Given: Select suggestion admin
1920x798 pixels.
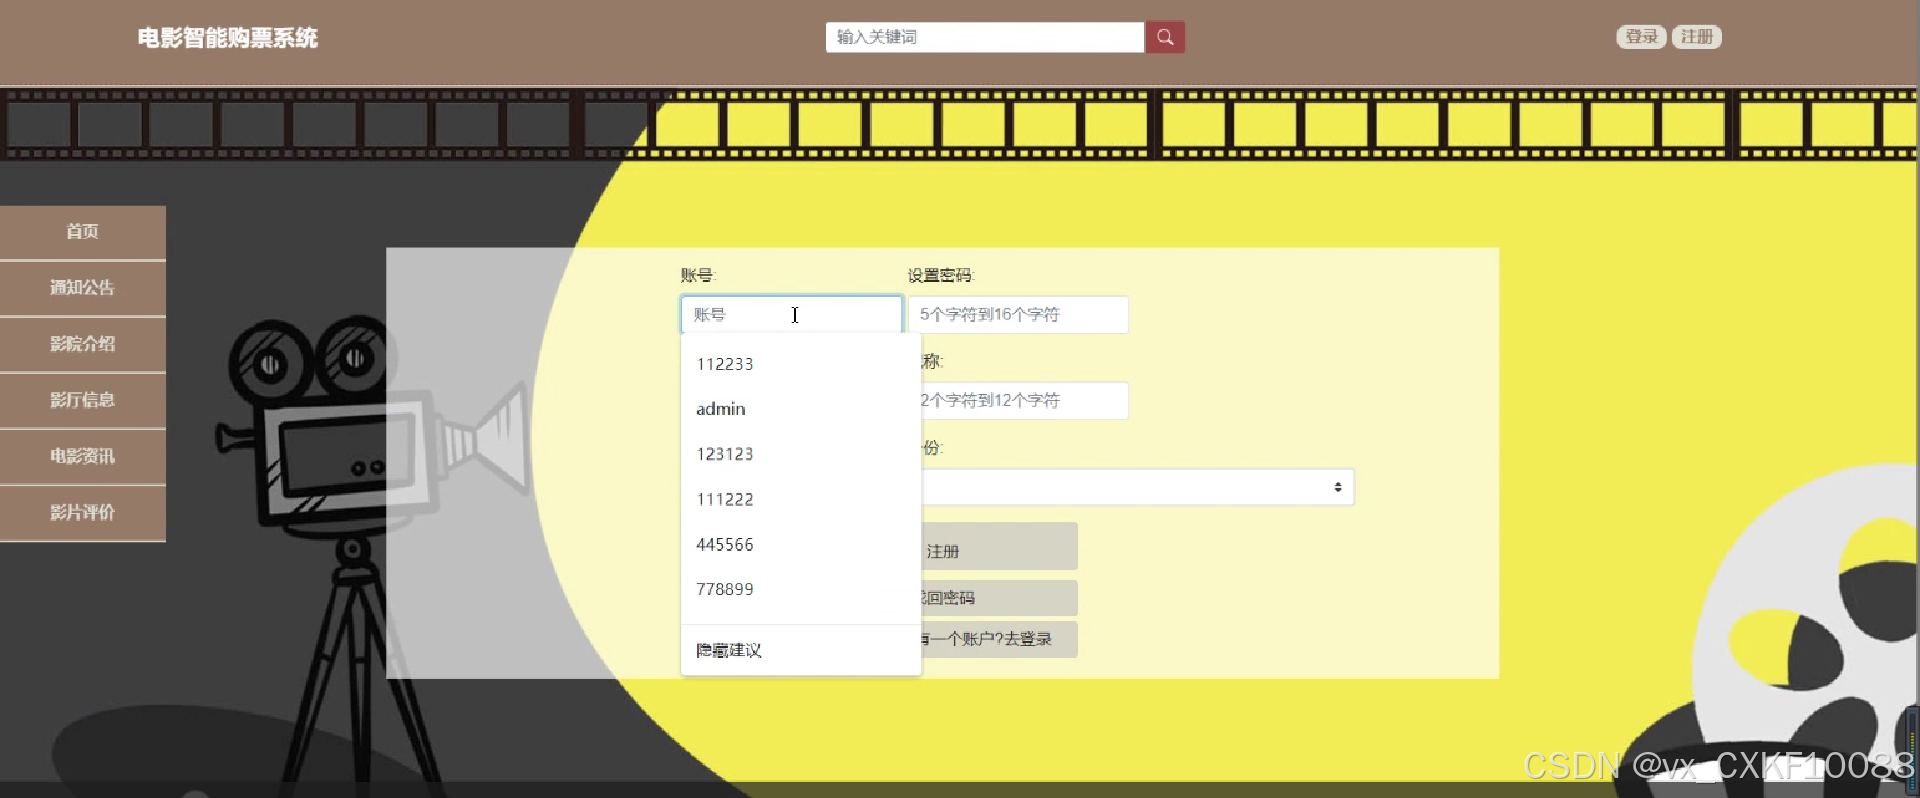Looking at the screenshot, I should click(x=800, y=409).
